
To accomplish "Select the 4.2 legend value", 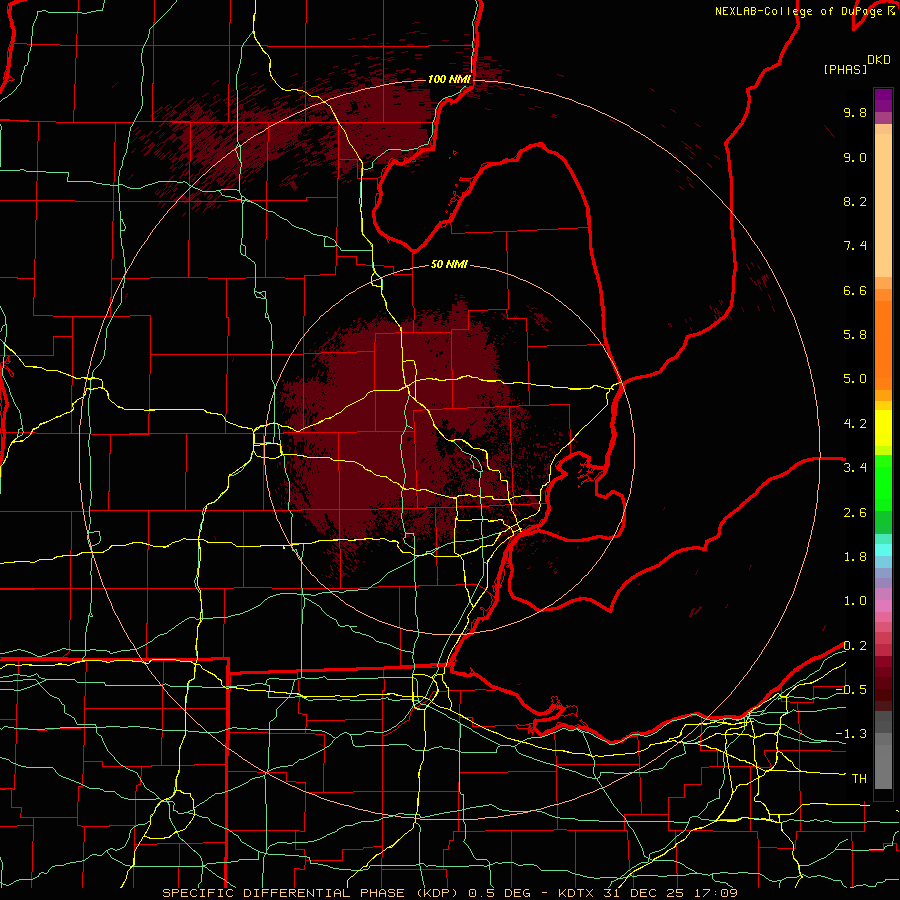I will point(855,424).
